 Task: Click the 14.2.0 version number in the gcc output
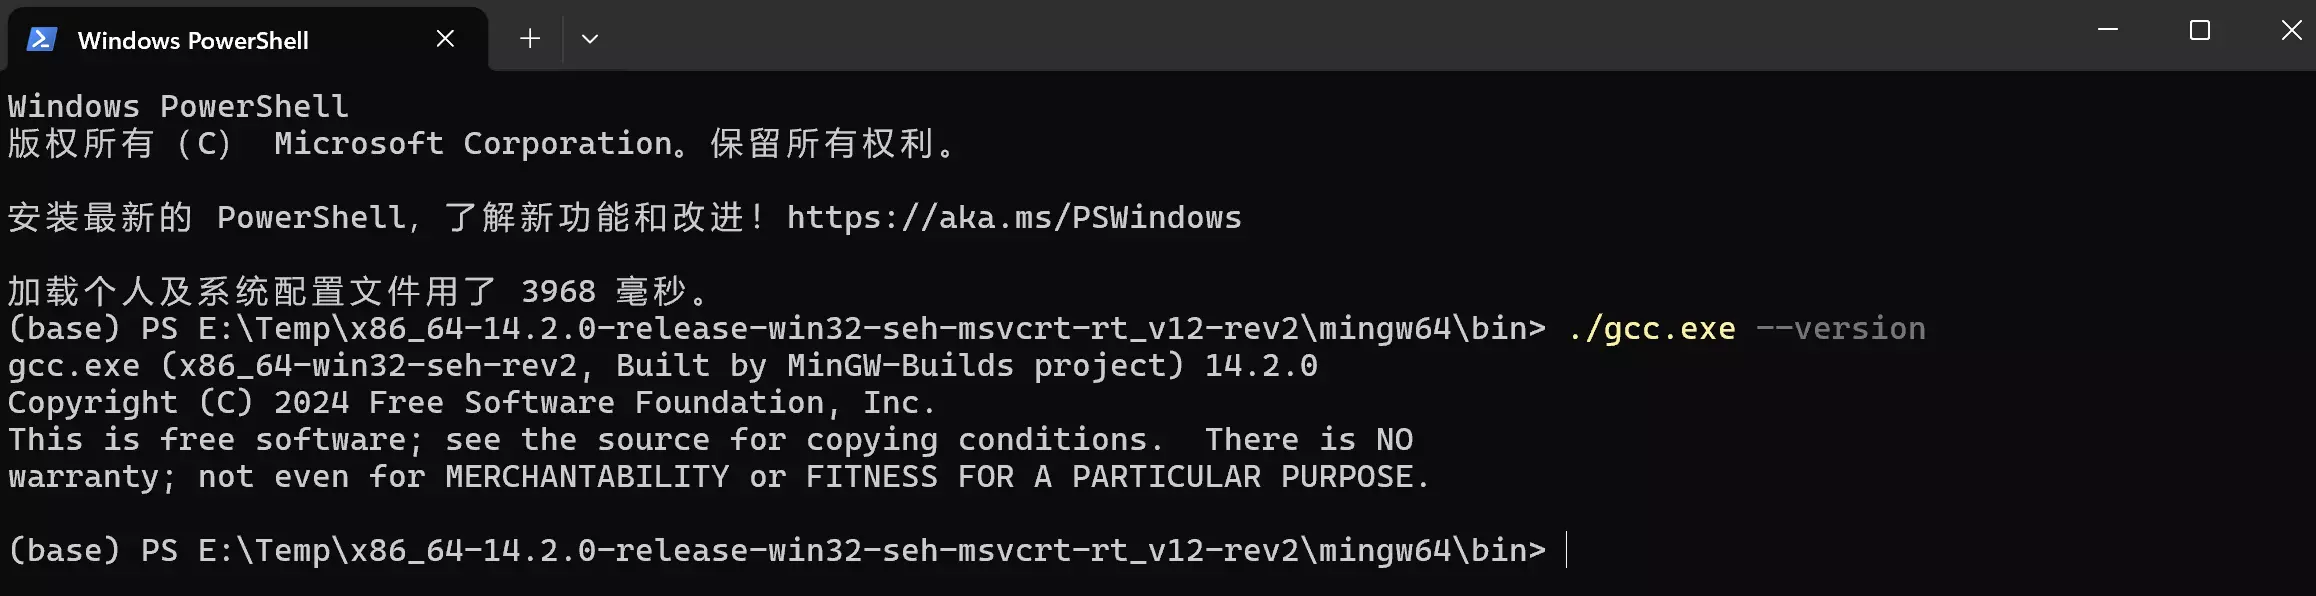point(1260,365)
